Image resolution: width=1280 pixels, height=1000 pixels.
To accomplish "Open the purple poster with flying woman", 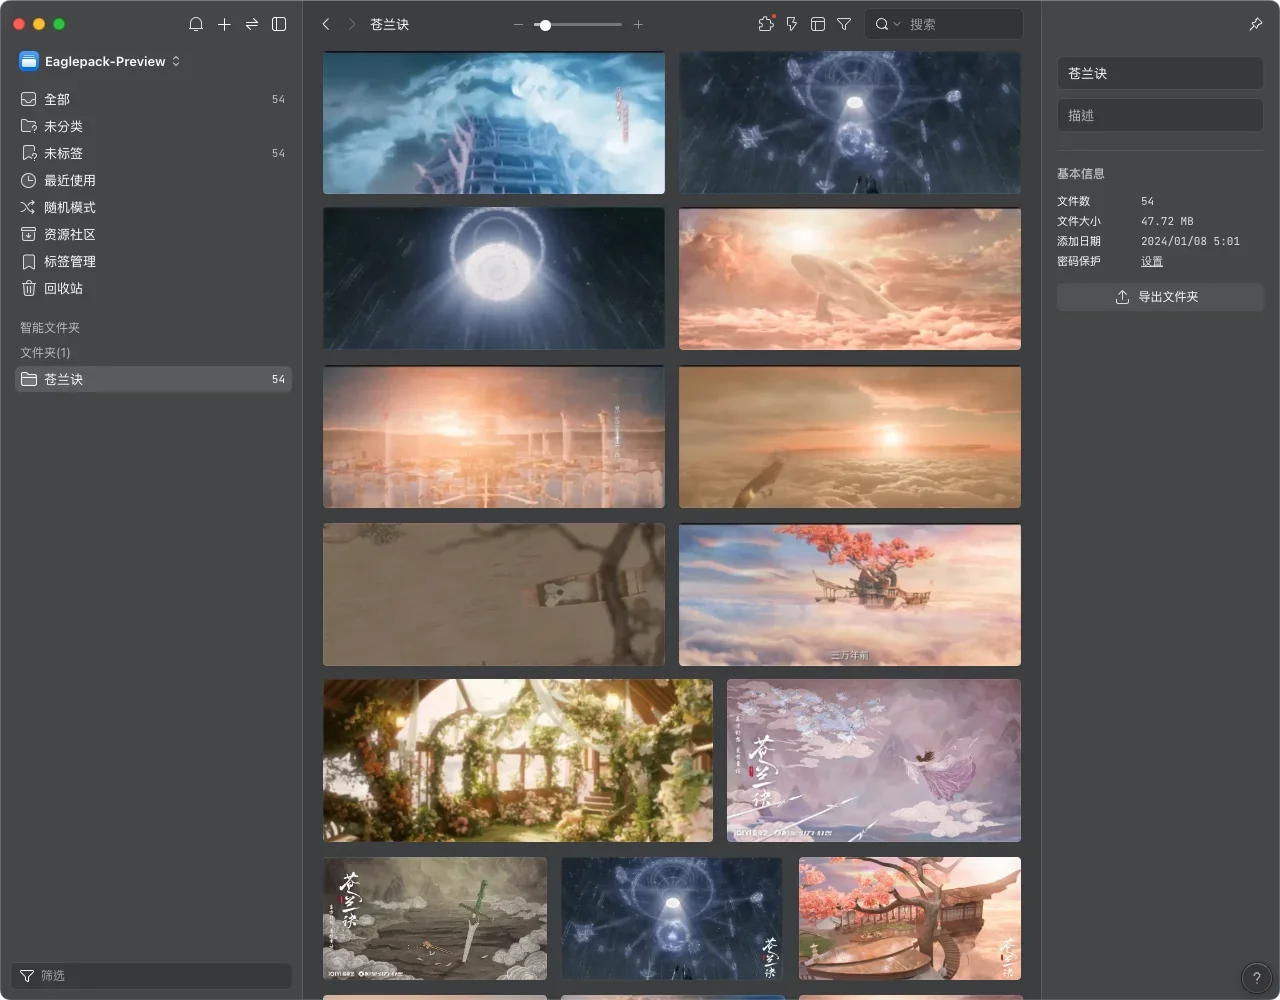I will point(874,761).
